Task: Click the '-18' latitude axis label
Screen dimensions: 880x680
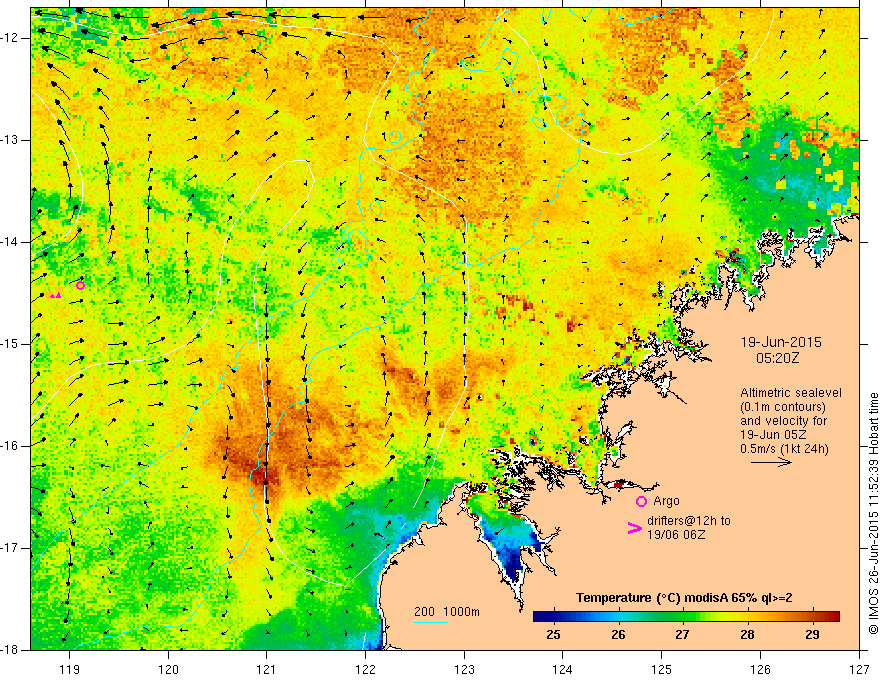Action: click(10, 650)
